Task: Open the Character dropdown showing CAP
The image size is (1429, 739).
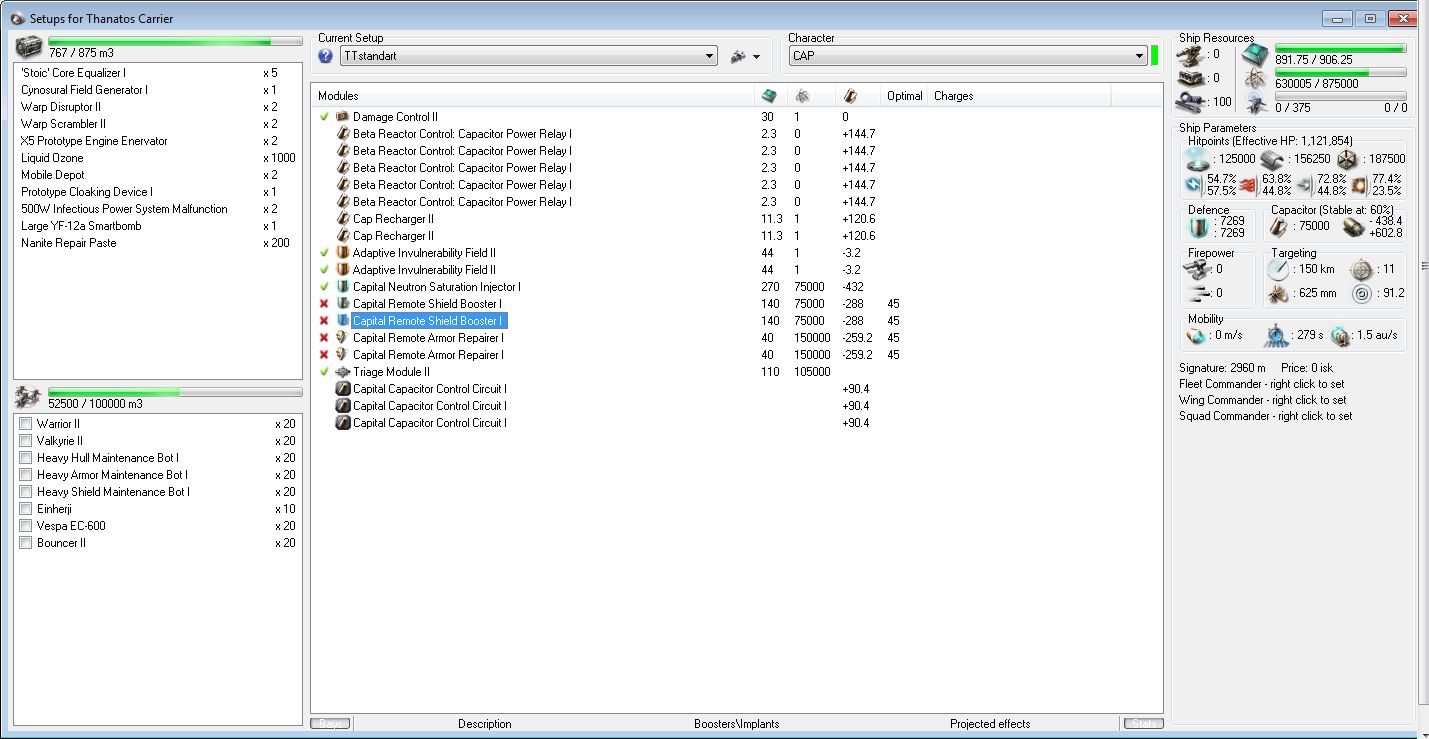Action: click(968, 56)
